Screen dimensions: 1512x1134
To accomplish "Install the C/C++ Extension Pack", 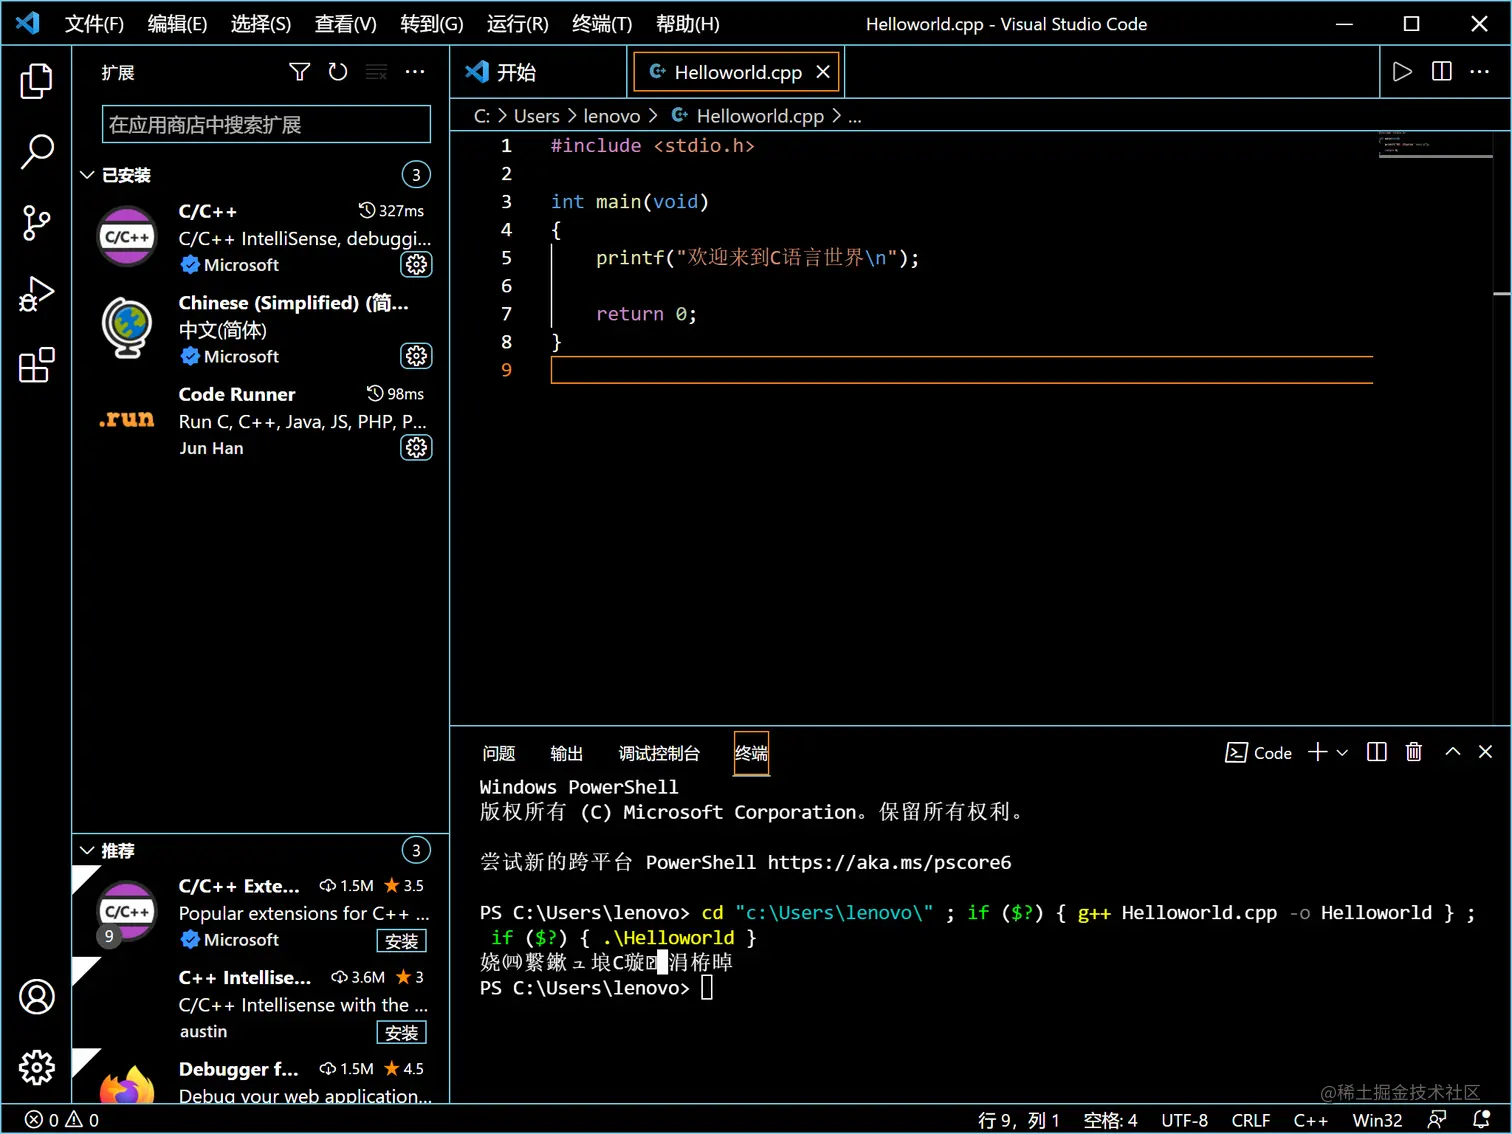I will pyautogui.click(x=401, y=941).
